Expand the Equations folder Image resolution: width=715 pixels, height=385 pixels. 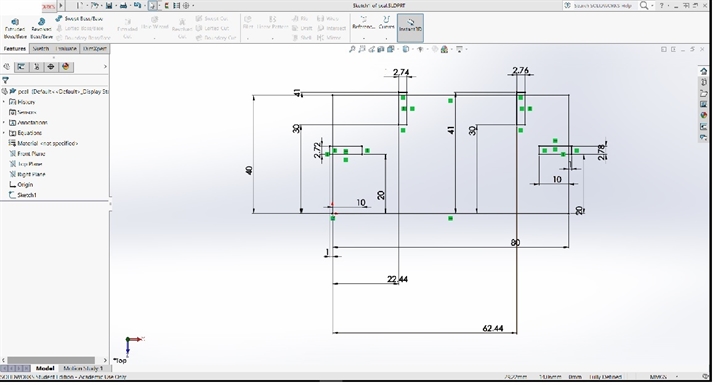tap(4, 133)
